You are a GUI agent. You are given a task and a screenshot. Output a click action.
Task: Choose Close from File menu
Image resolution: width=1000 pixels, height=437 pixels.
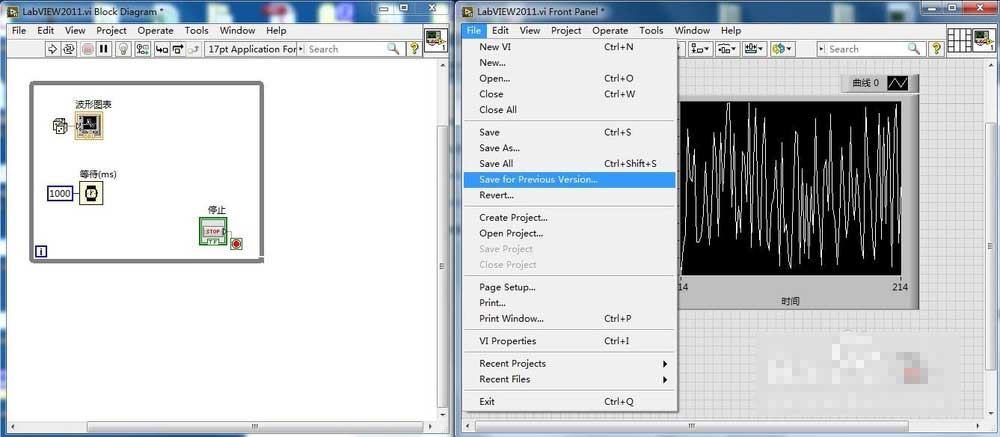click(569, 94)
